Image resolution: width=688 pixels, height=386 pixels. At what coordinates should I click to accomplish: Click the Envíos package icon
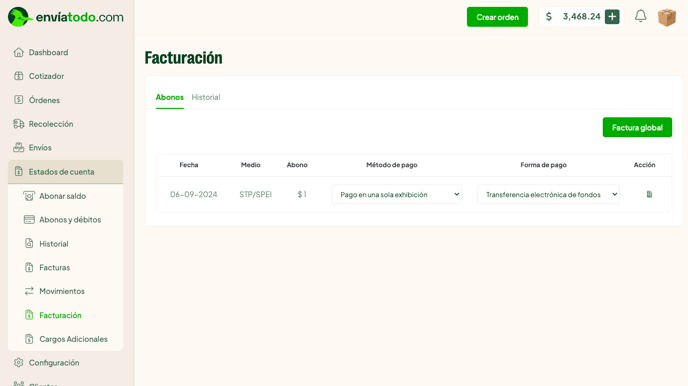[18, 147]
